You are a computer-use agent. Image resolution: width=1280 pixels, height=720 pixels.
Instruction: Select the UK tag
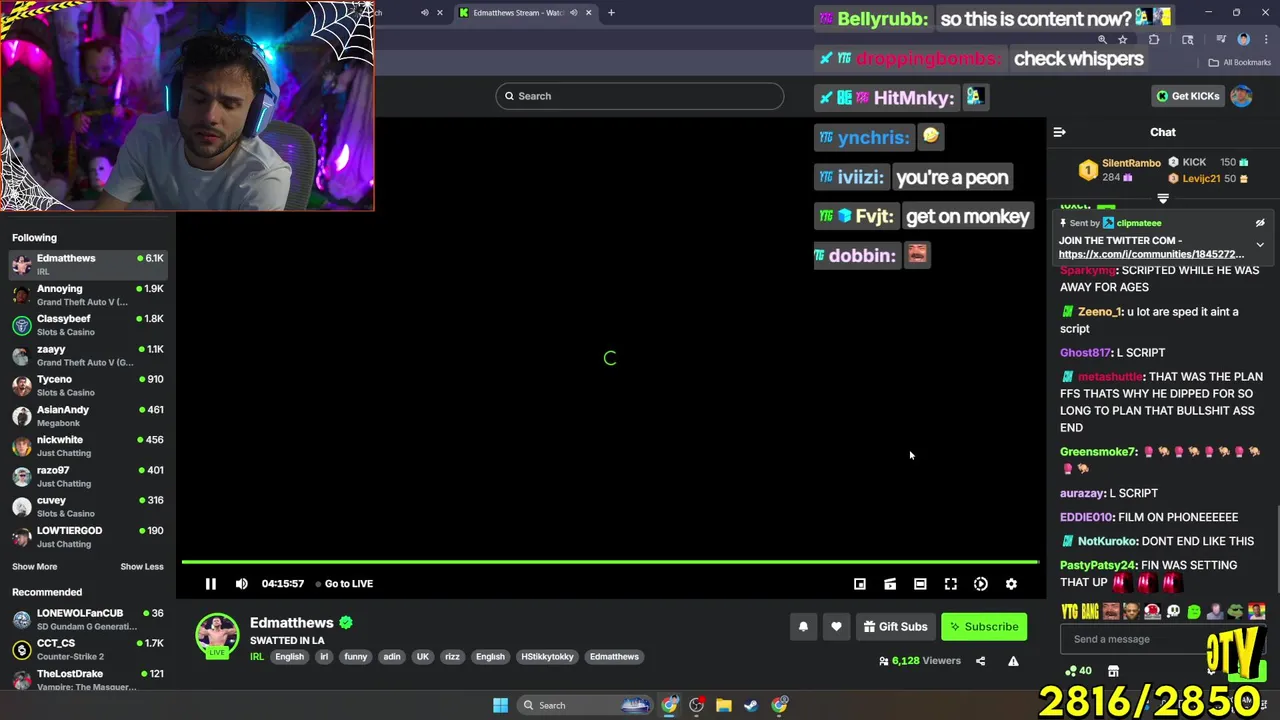[x=422, y=657]
